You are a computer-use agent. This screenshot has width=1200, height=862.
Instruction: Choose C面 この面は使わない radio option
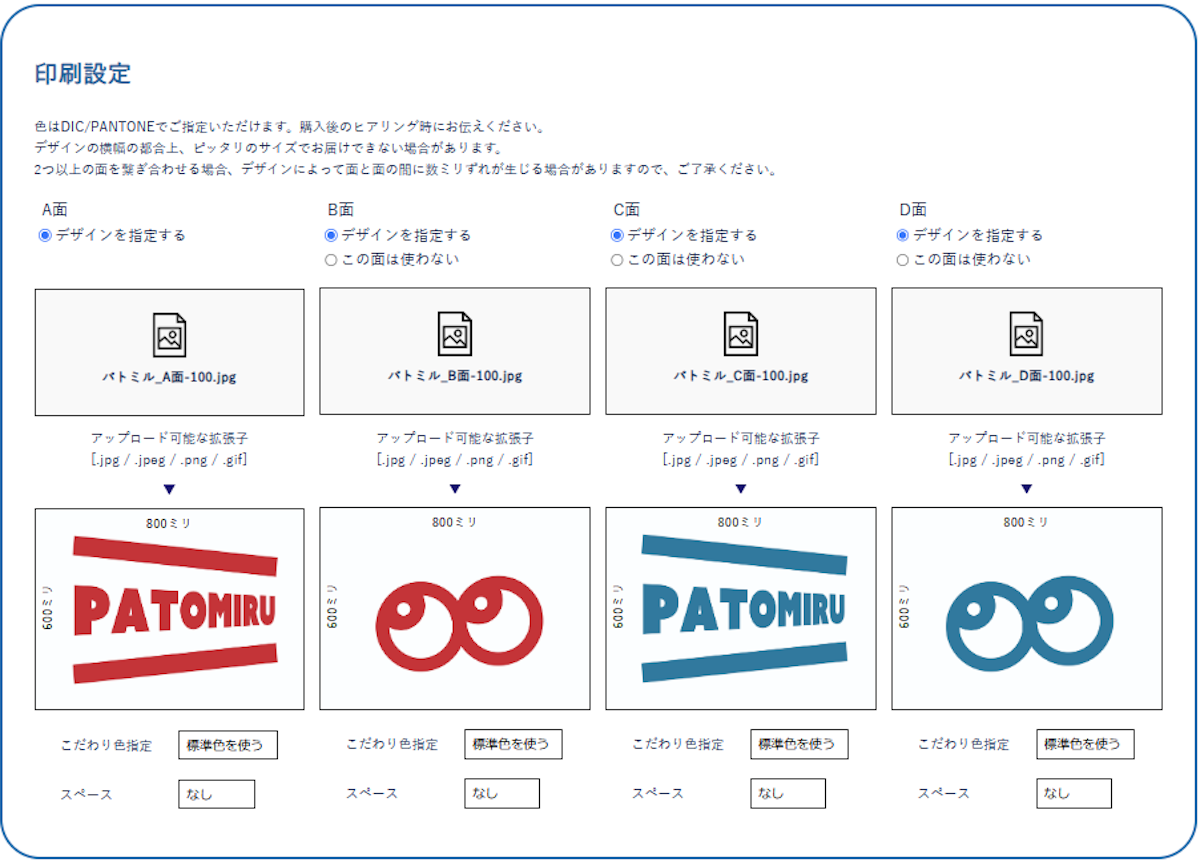pos(617,260)
